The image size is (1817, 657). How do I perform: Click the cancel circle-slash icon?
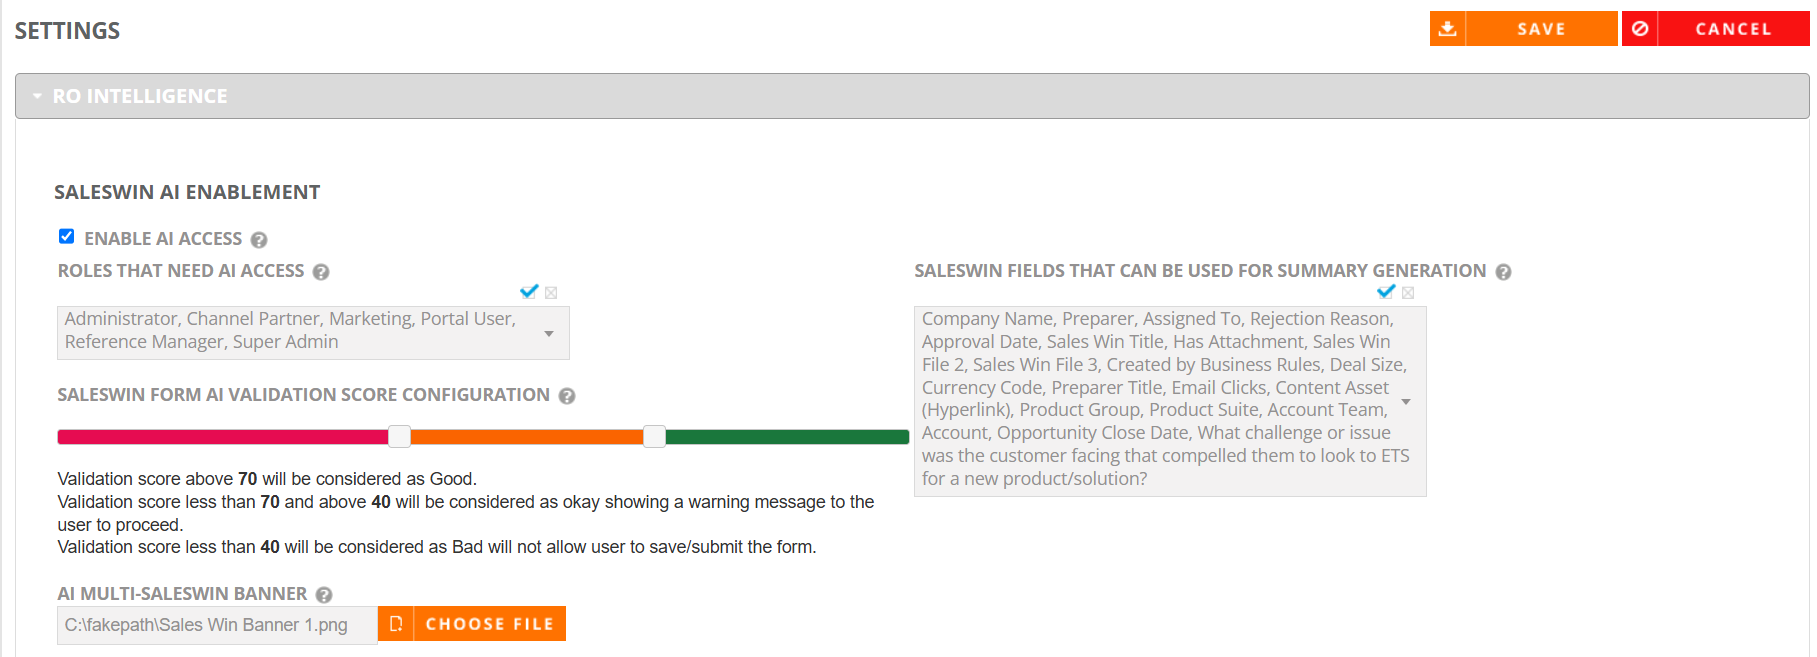point(1640,29)
